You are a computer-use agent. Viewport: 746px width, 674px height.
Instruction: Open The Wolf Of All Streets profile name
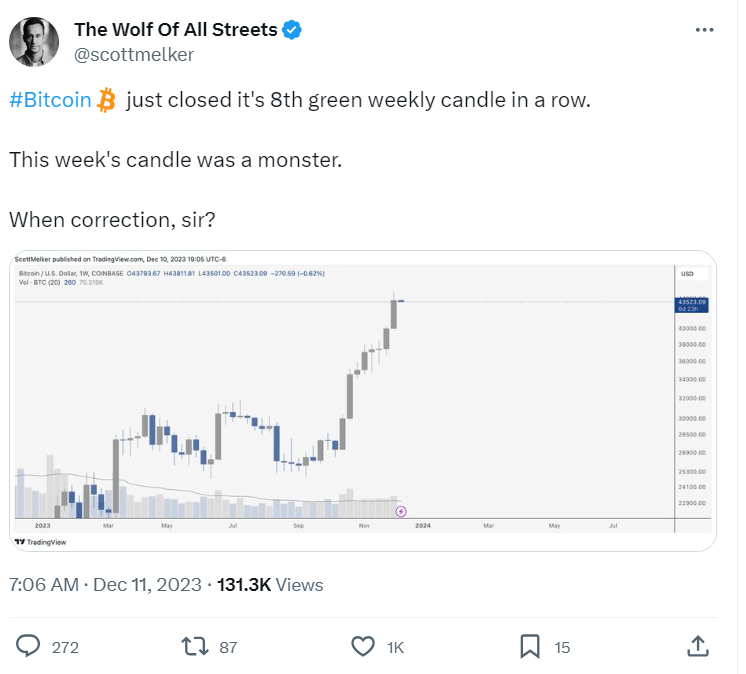(x=175, y=30)
